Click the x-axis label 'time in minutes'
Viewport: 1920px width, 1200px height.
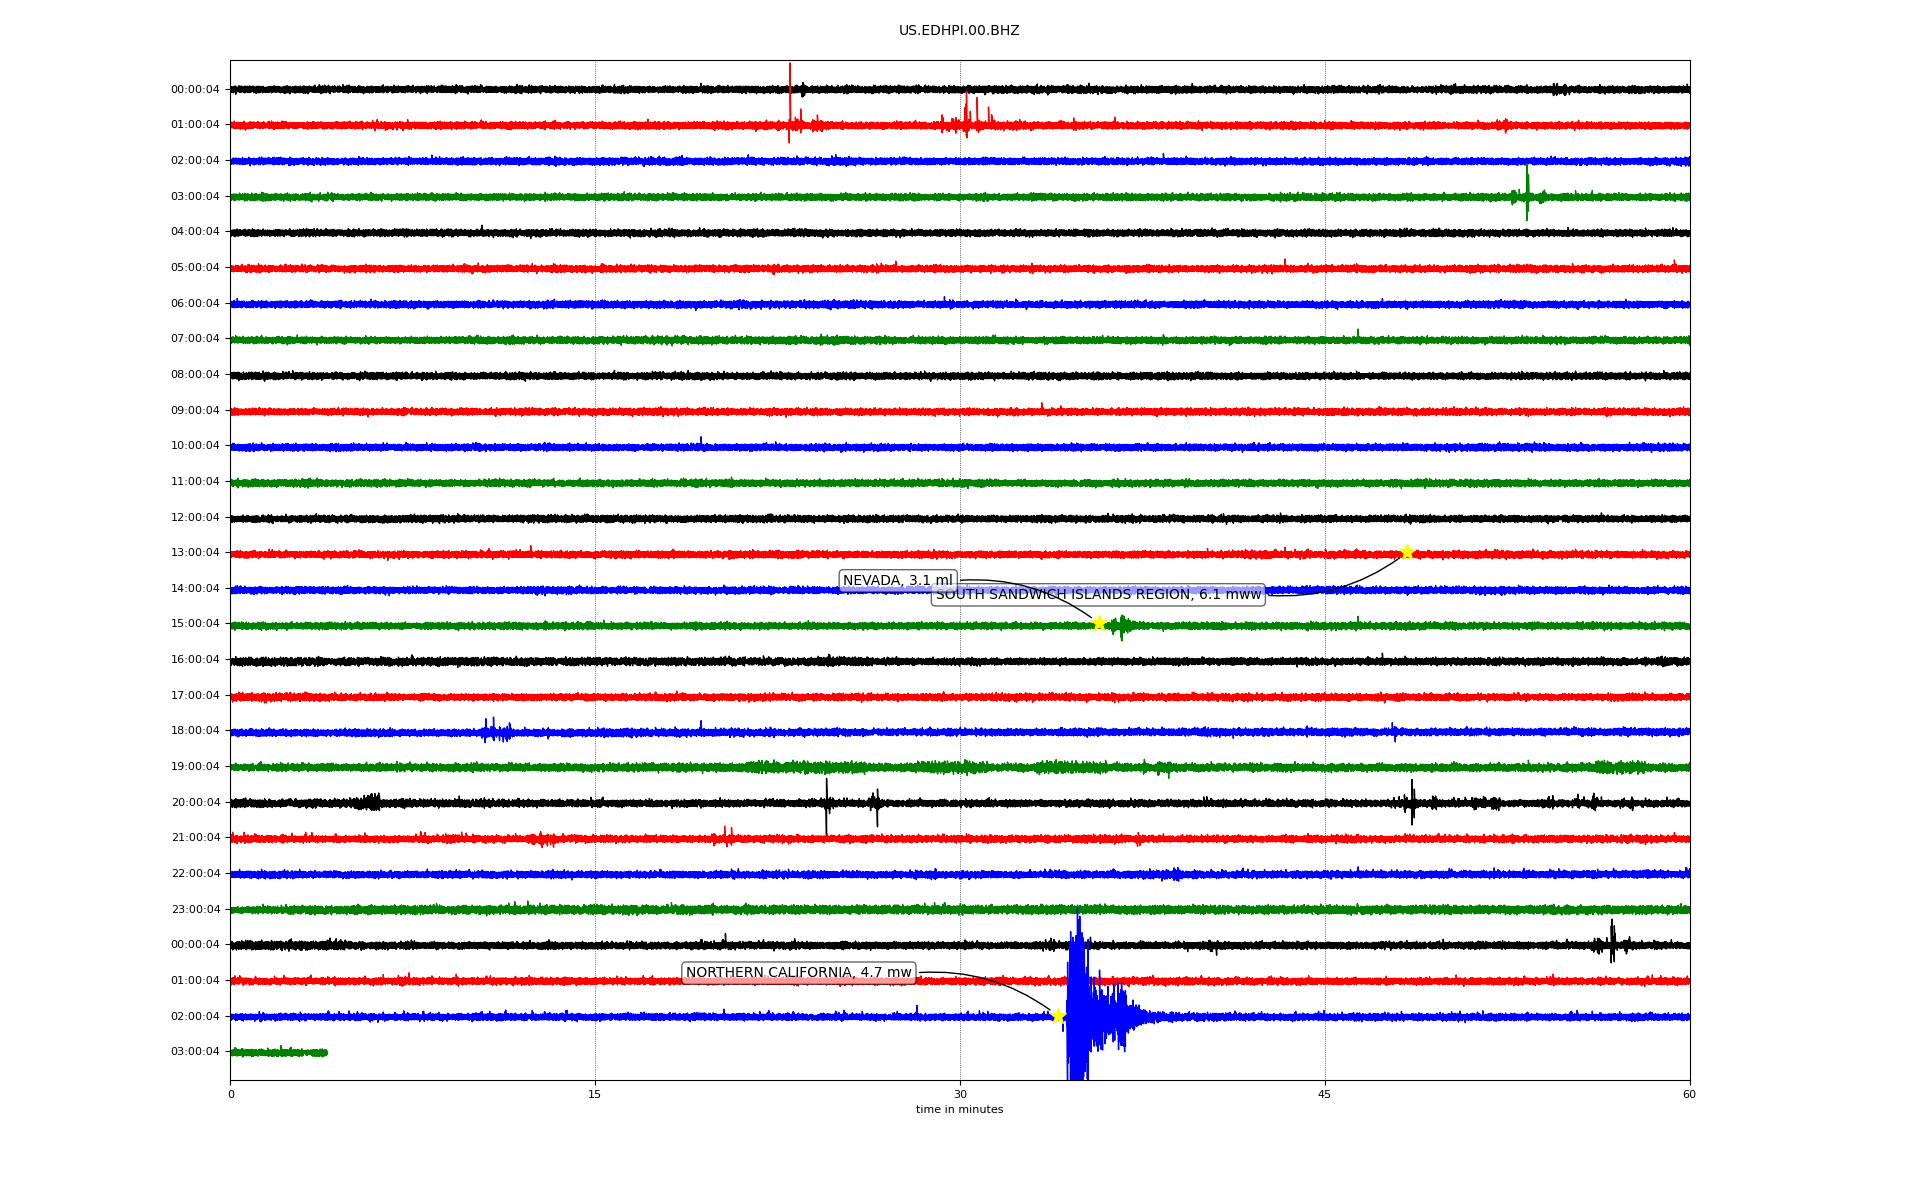(x=959, y=1110)
